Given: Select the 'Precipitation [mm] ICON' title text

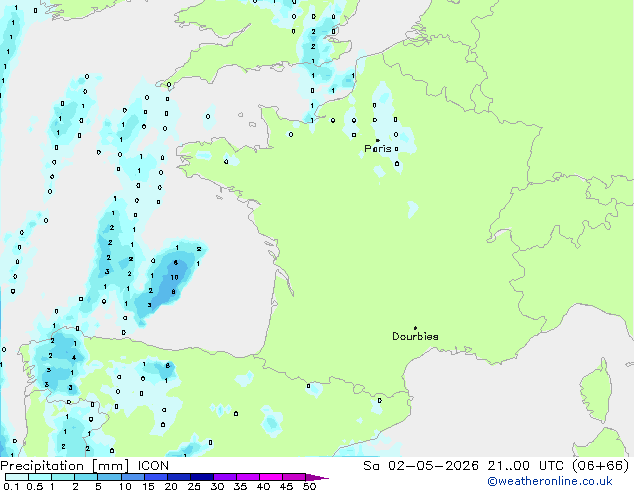Looking at the screenshot, I should pos(85,466).
